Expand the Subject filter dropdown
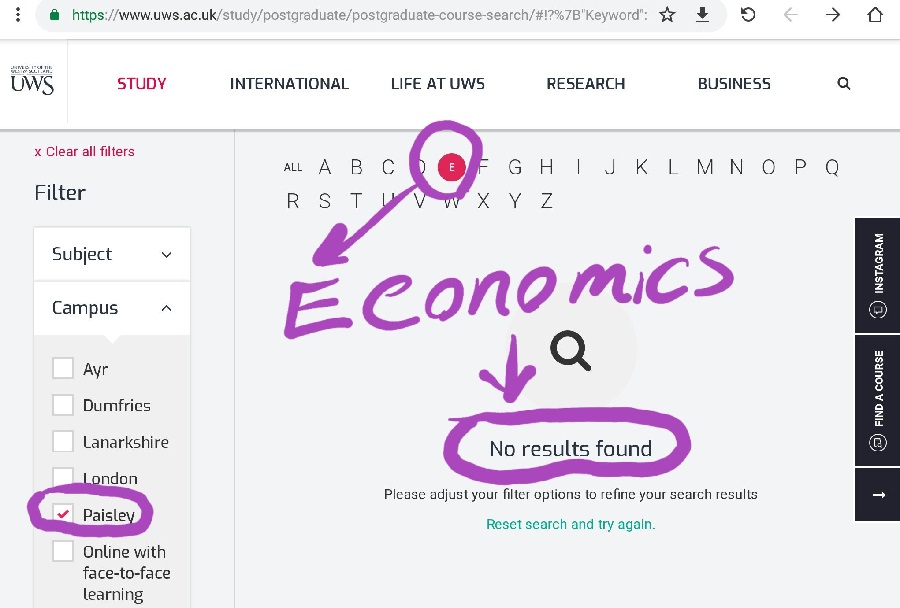 [x=112, y=254]
